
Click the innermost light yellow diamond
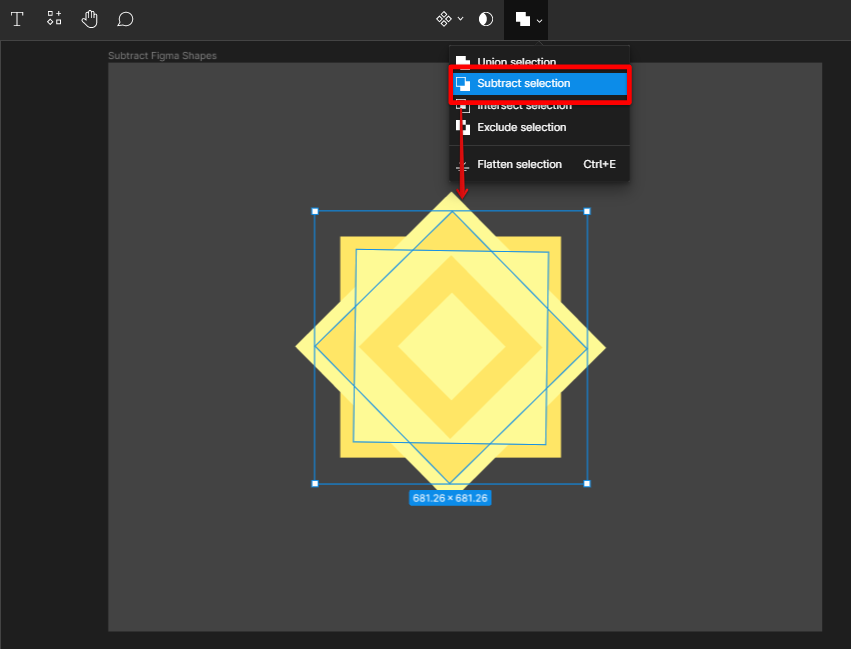pos(451,347)
